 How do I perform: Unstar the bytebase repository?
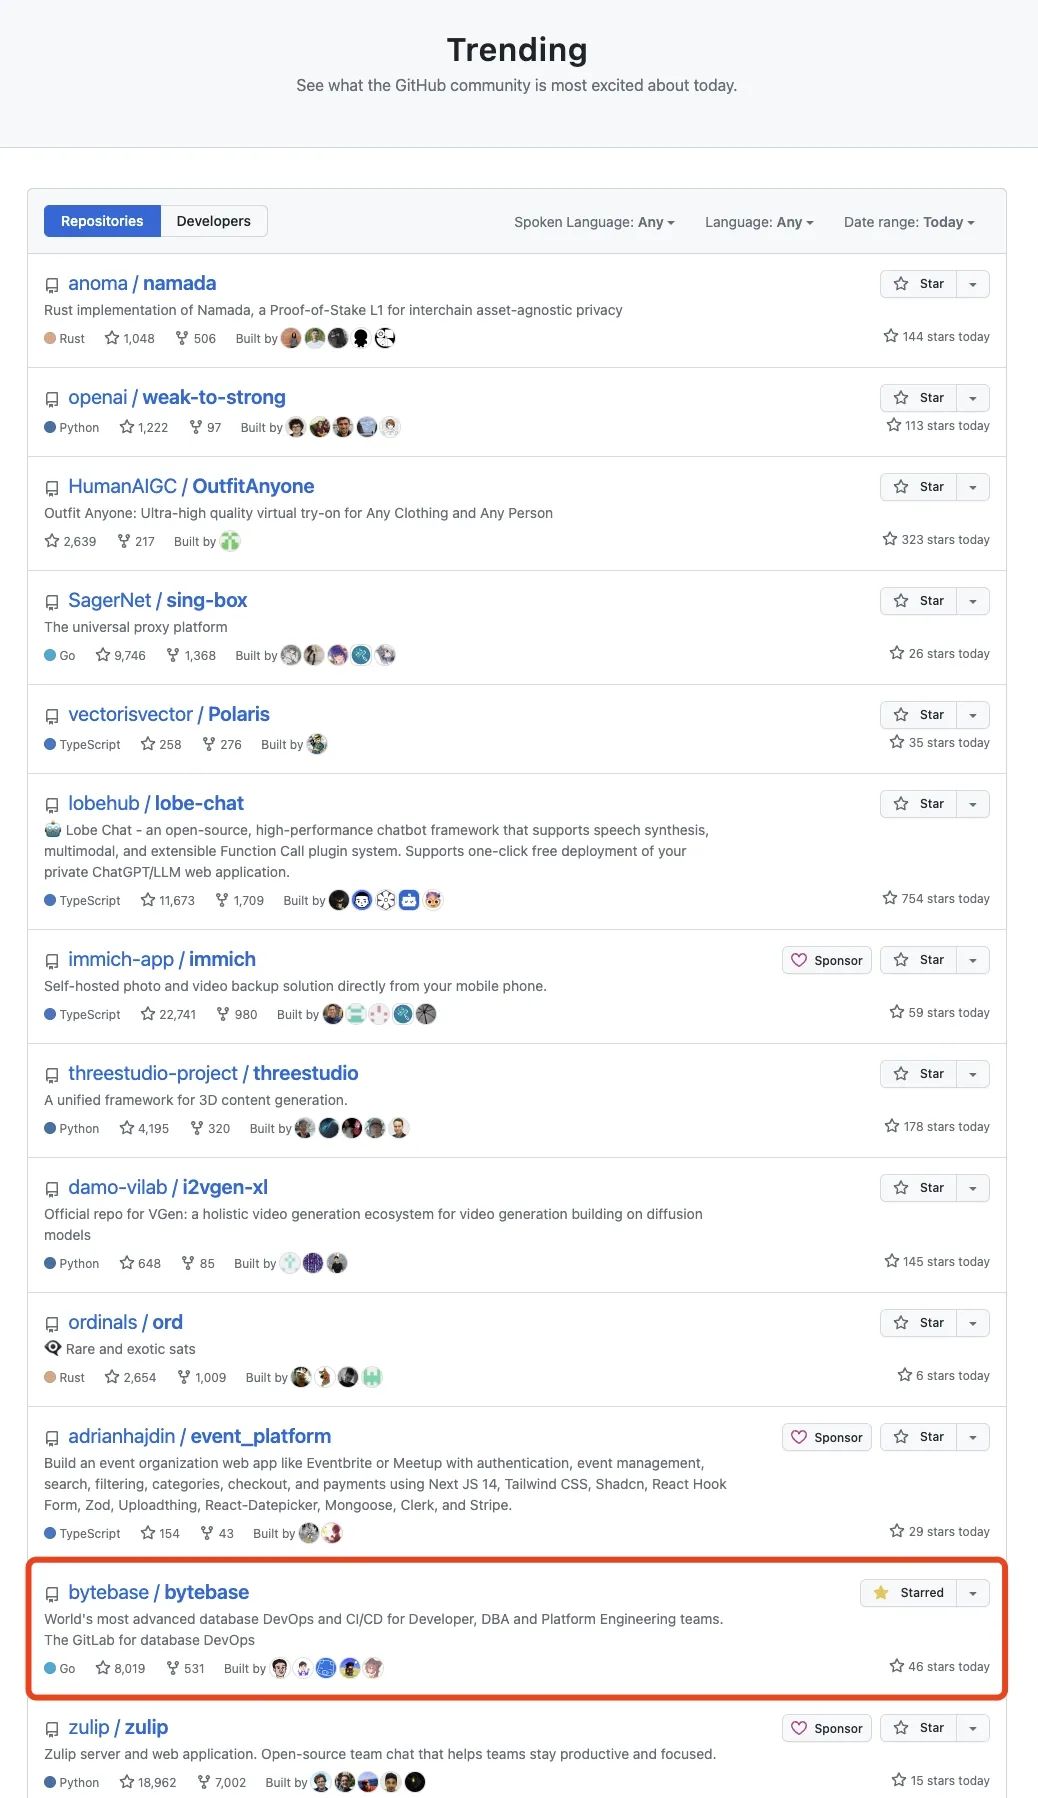click(908, 1593)
